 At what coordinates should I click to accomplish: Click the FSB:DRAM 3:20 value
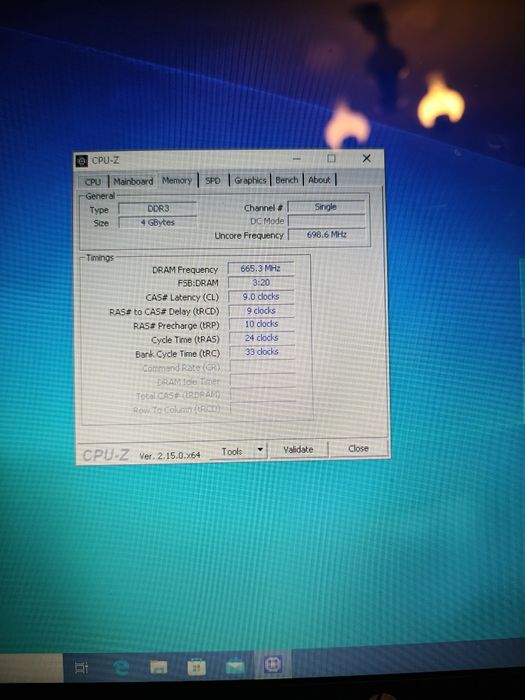point(261,283)
